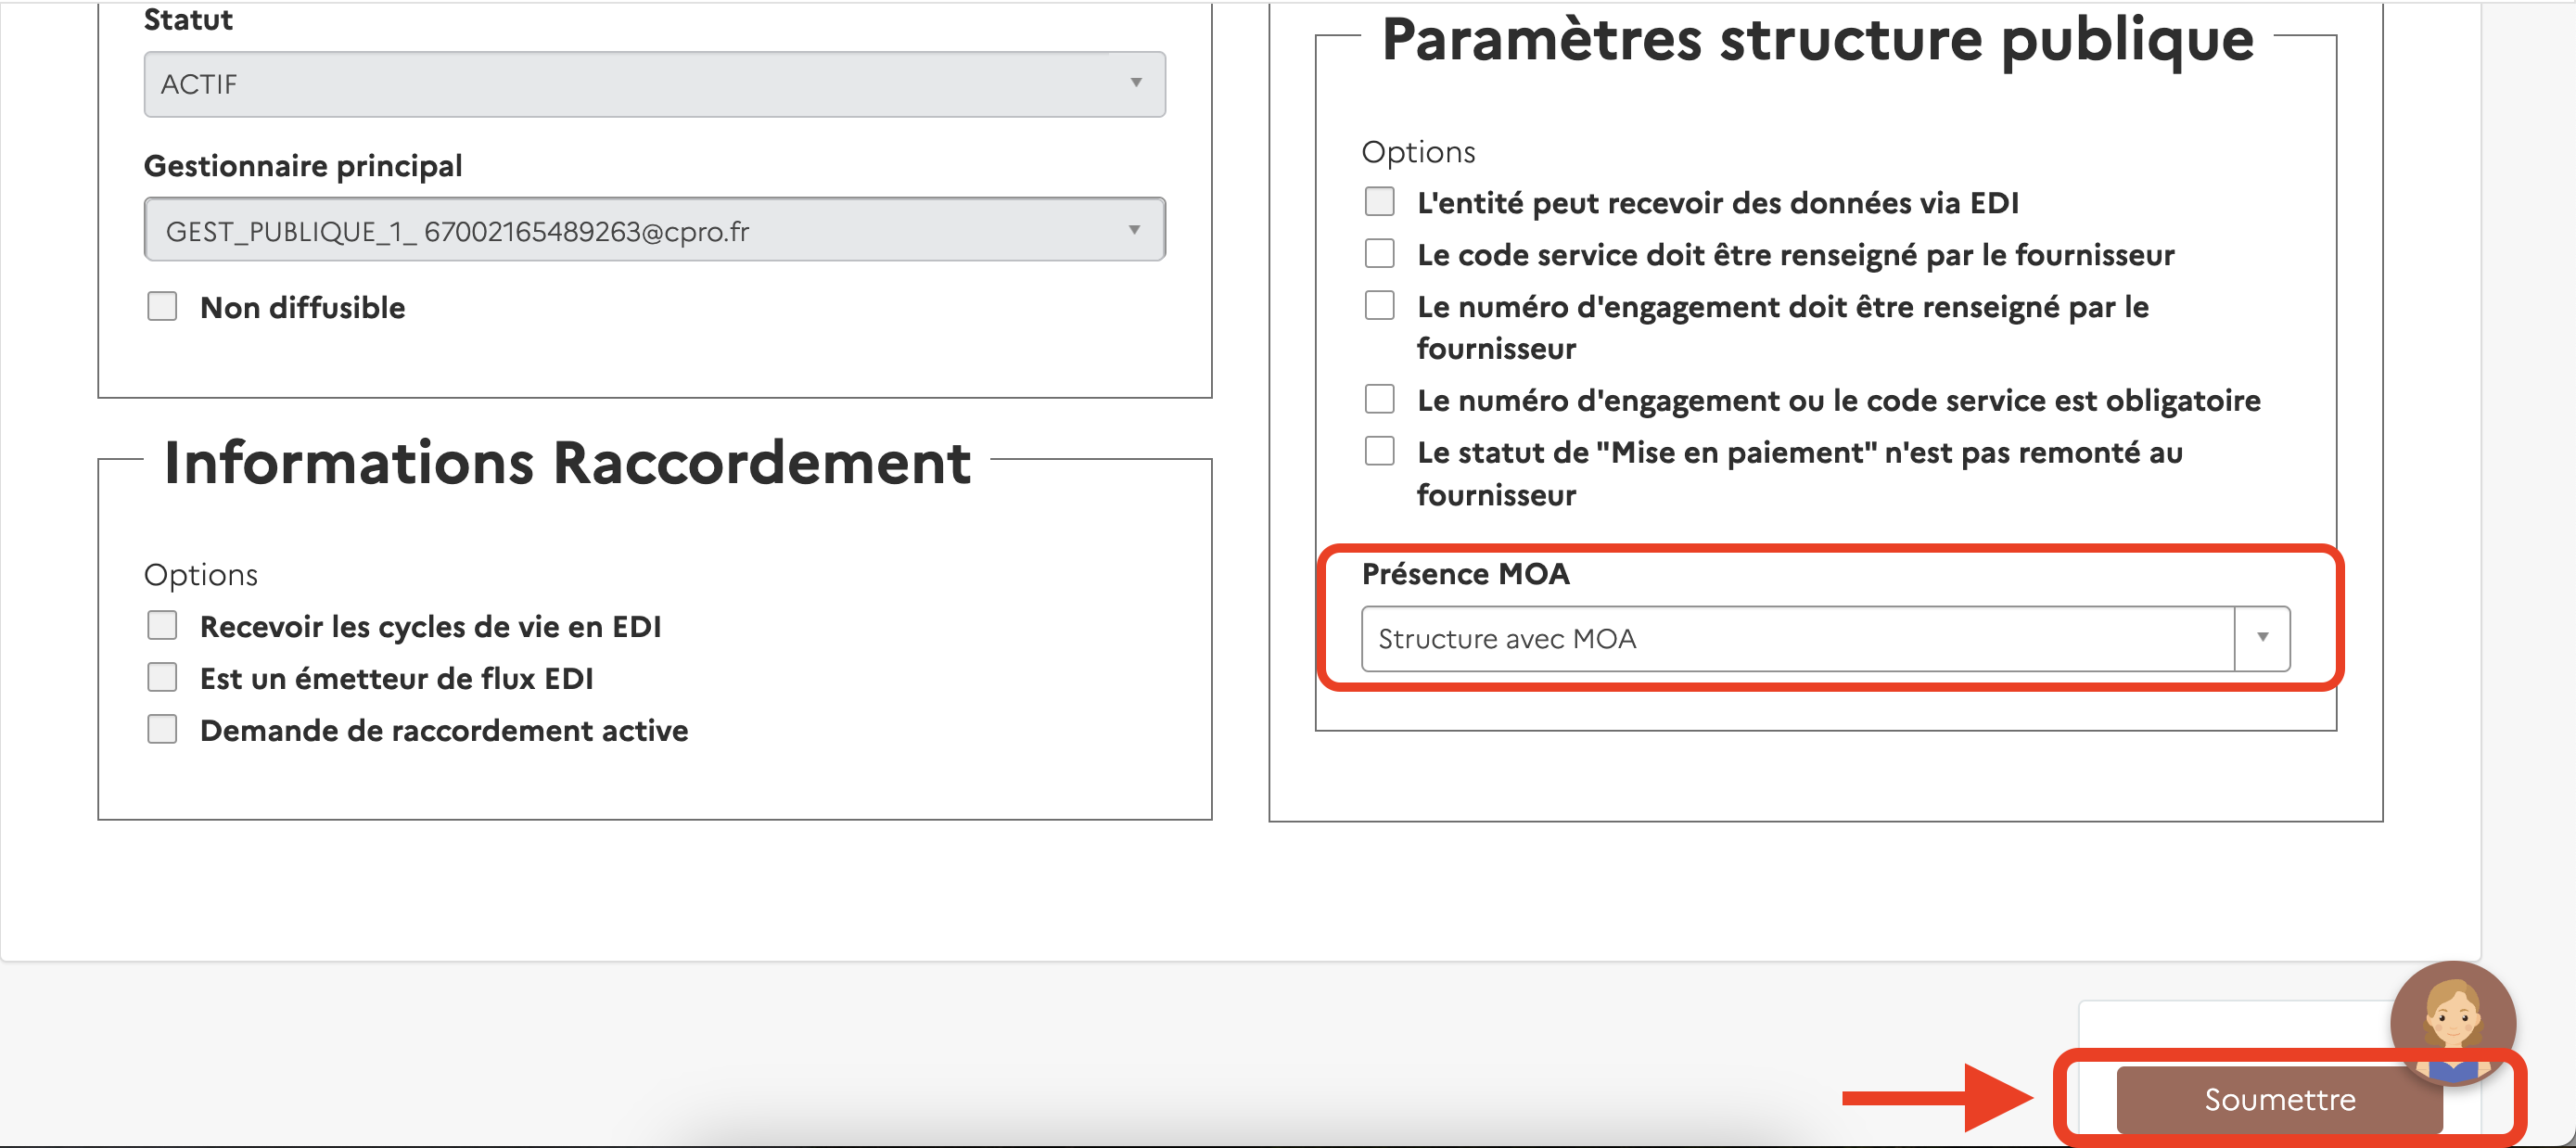Toggle Mise en paiement non remonté checkbox
Screen dimensions: 2576x1148
pos(1379,451)
